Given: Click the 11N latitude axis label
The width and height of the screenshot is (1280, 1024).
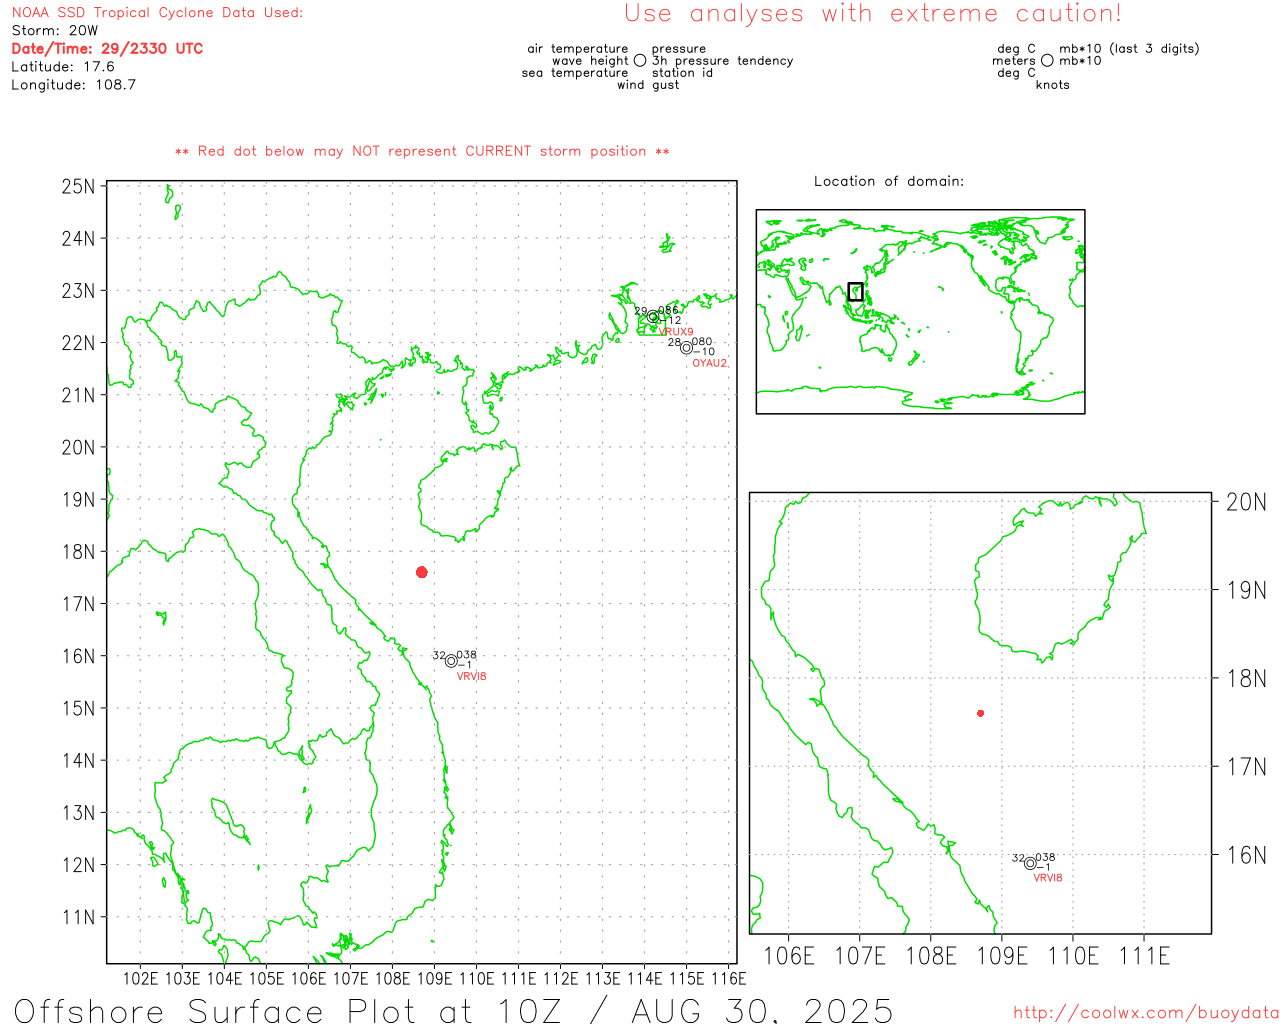Looking at the screenshot, I should 78,917.
